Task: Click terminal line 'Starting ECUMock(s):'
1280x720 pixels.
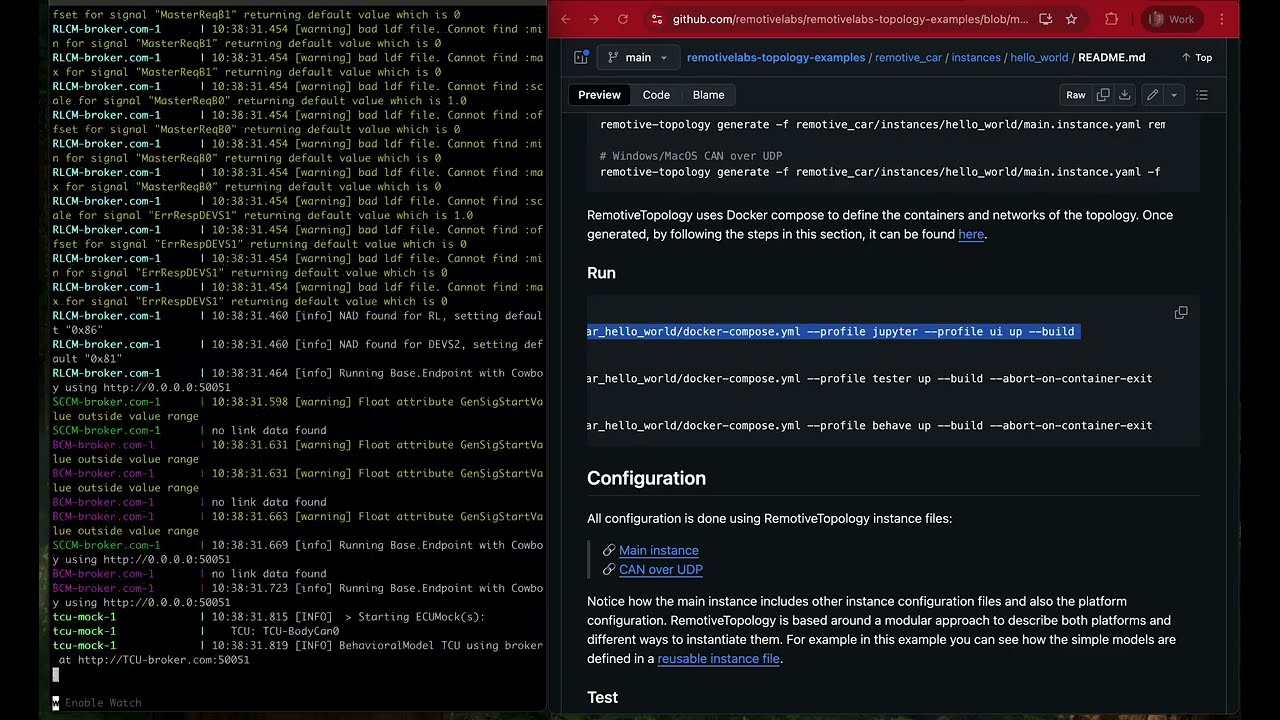Action: click(415, 617)
